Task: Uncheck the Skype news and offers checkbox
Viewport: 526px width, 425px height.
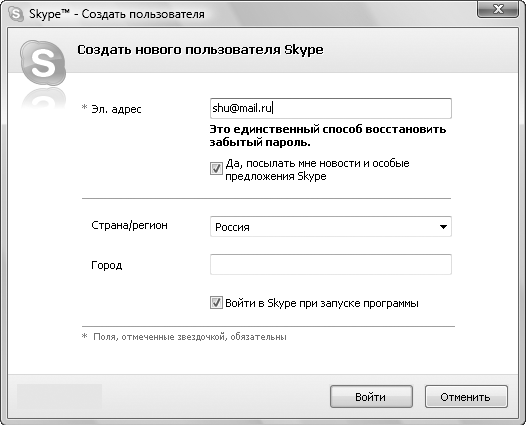Action: 216,168
